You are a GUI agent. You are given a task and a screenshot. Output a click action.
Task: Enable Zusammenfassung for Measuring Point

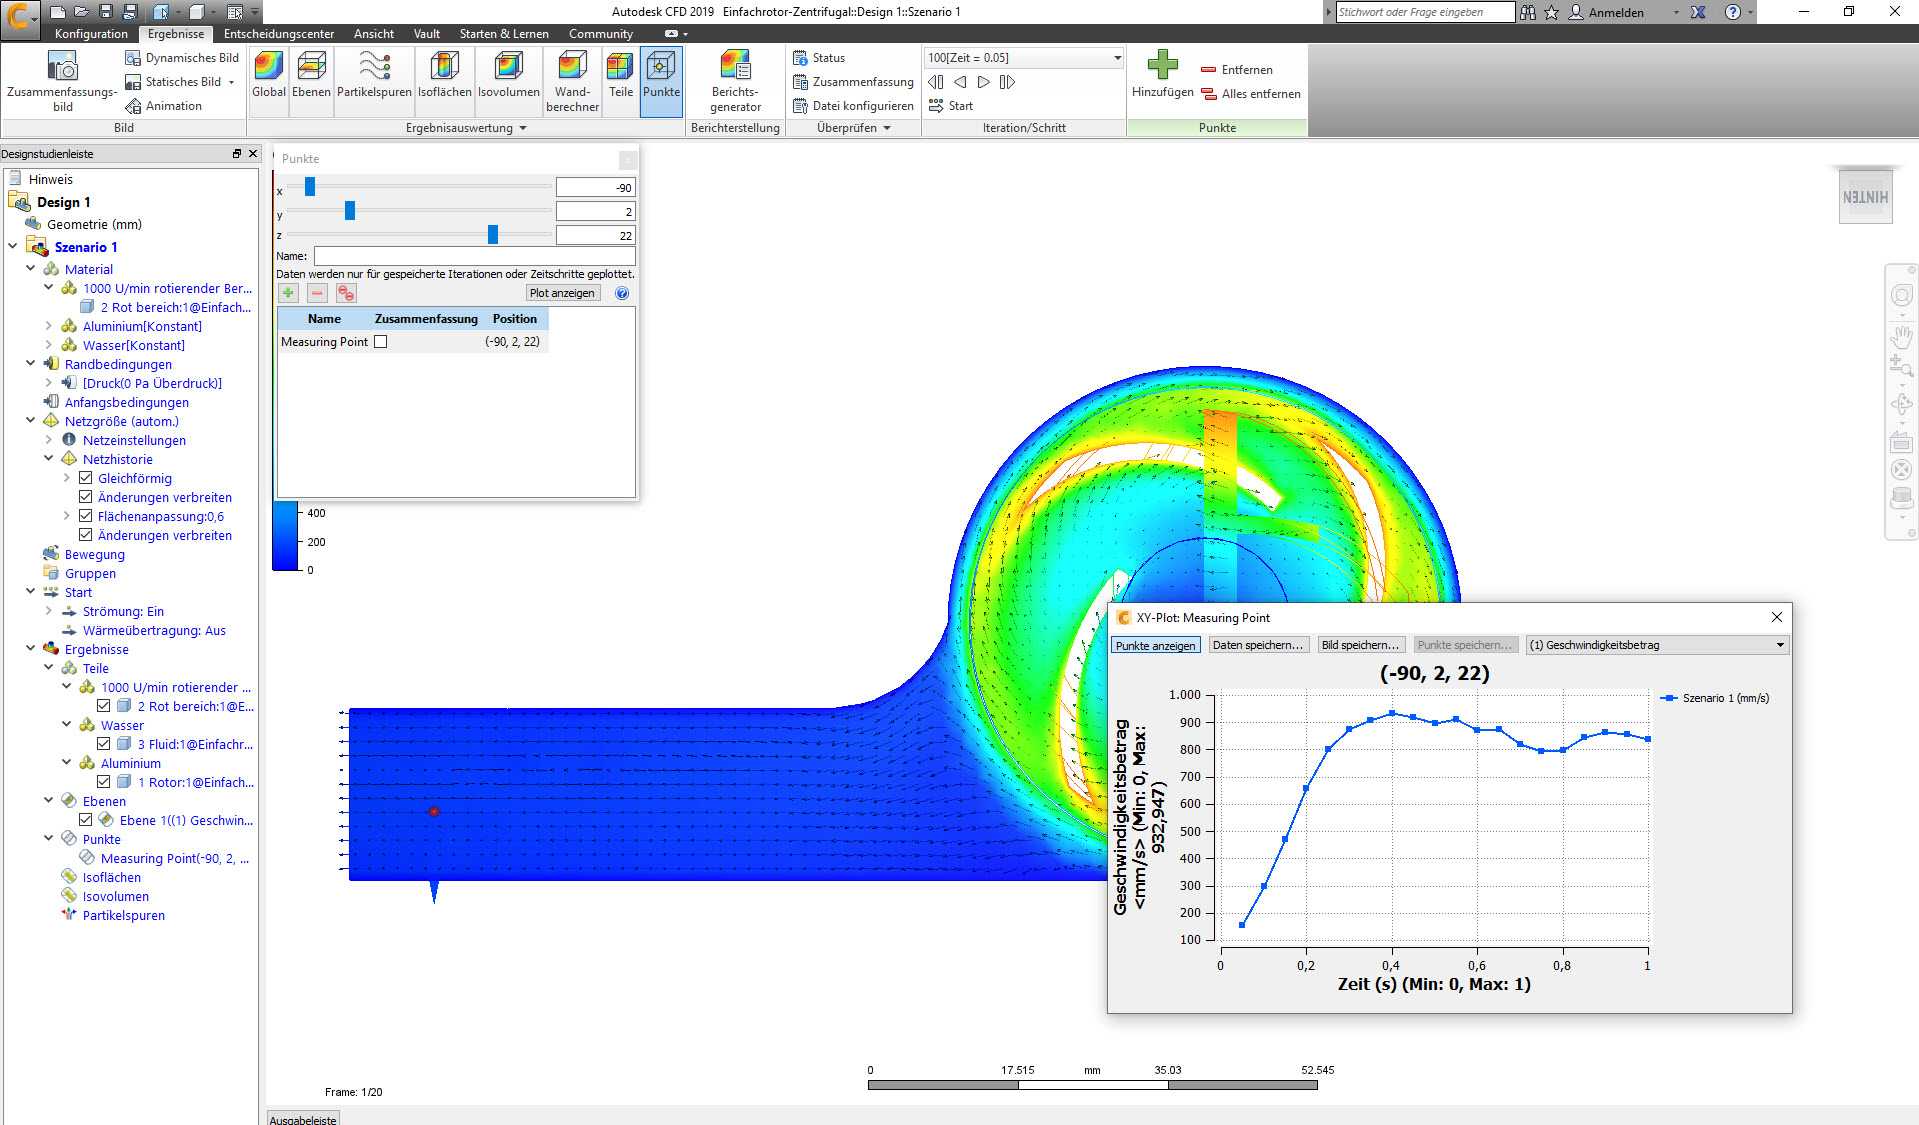380,341
